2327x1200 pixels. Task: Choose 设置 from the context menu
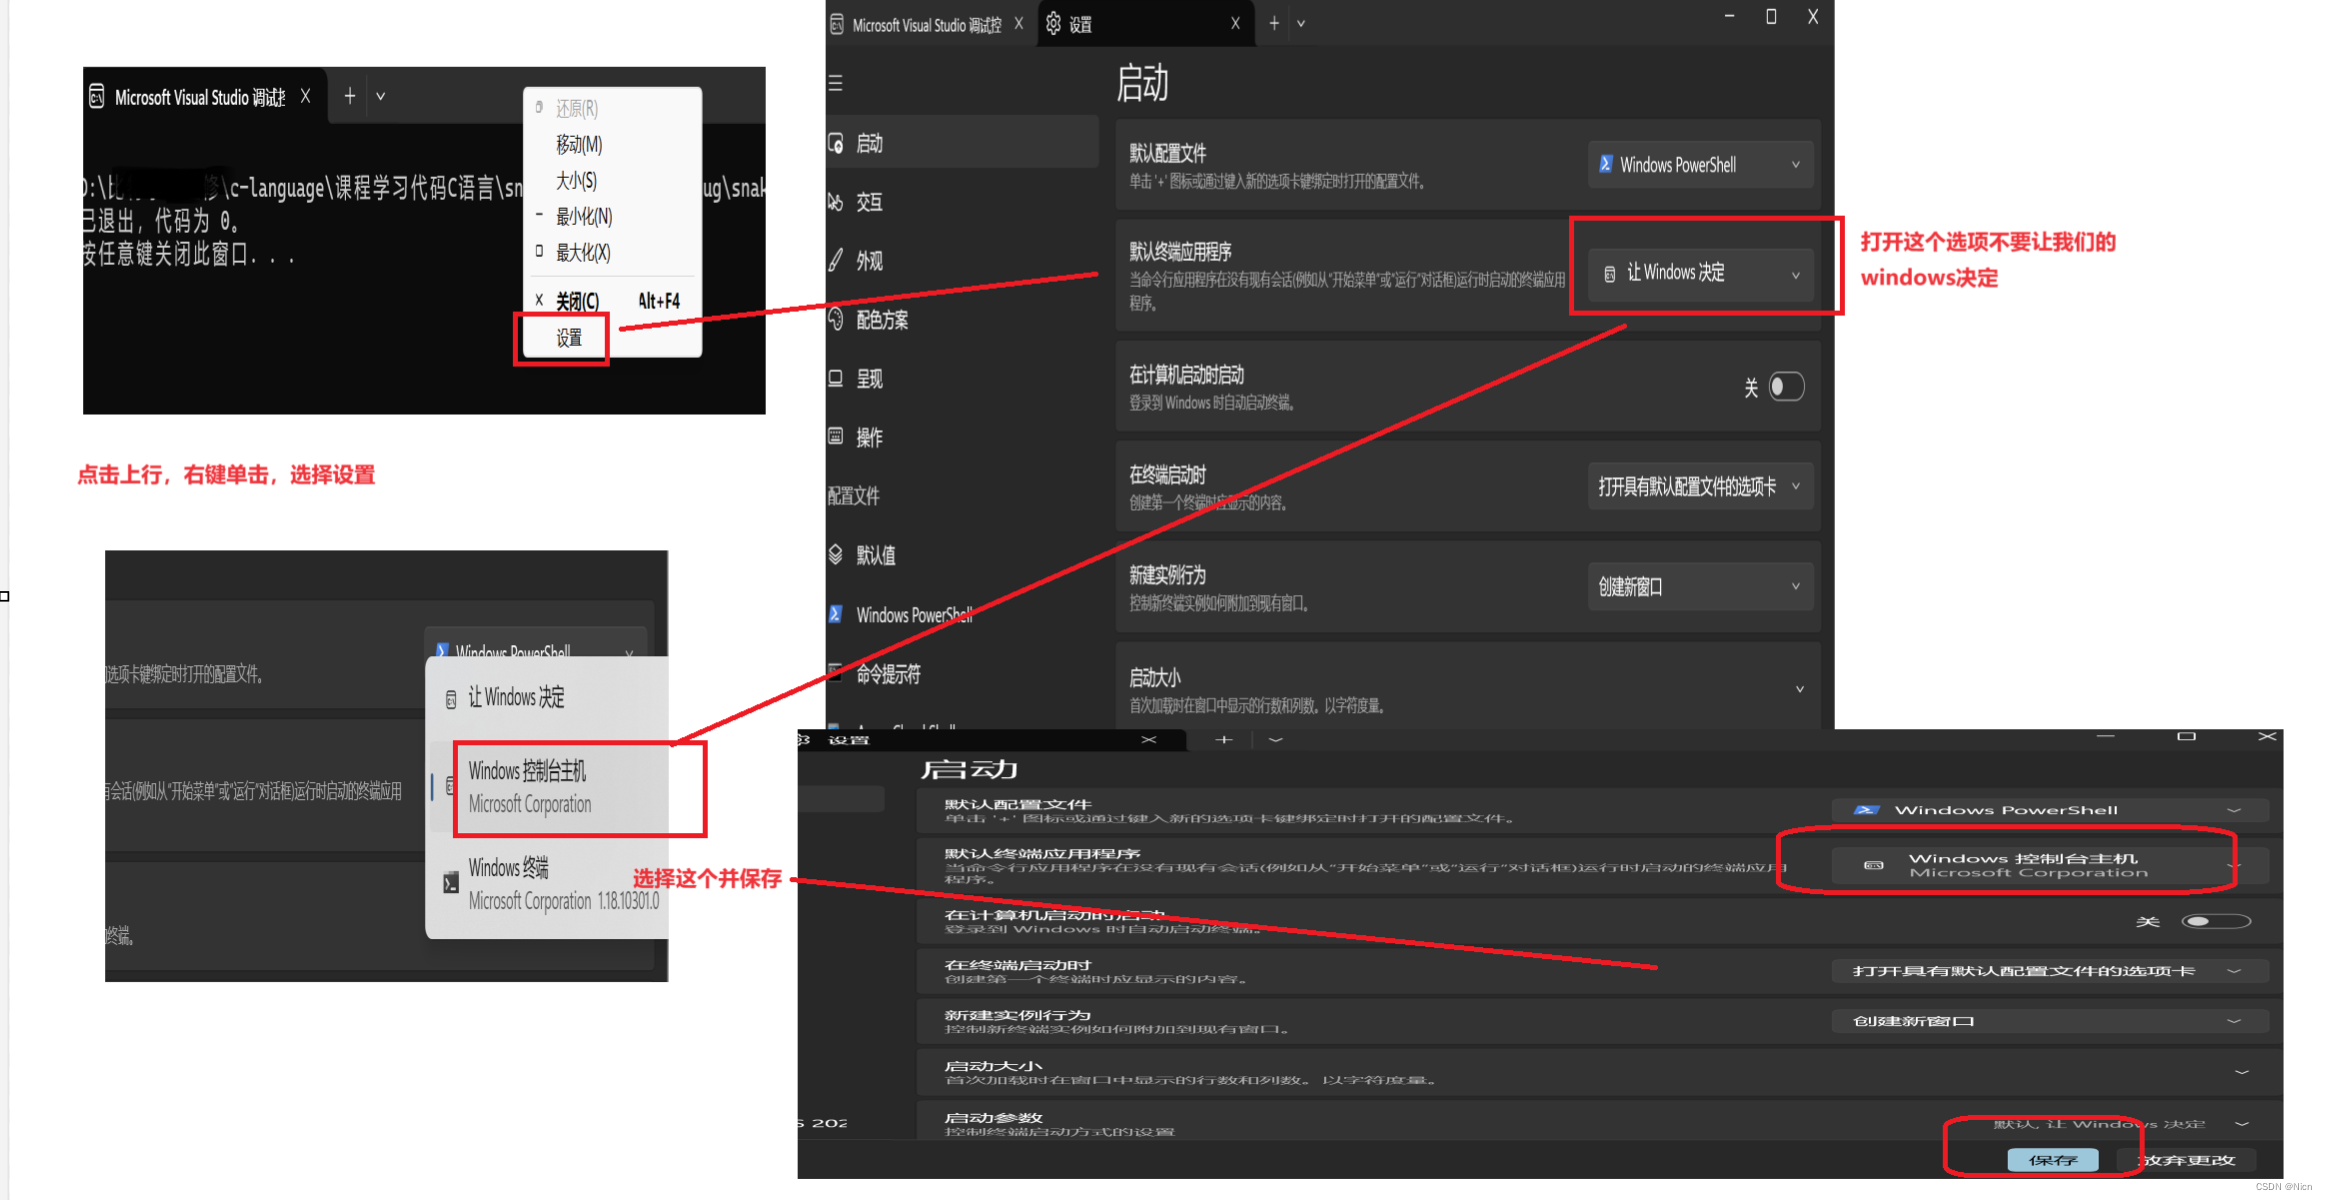coord(569,338)
